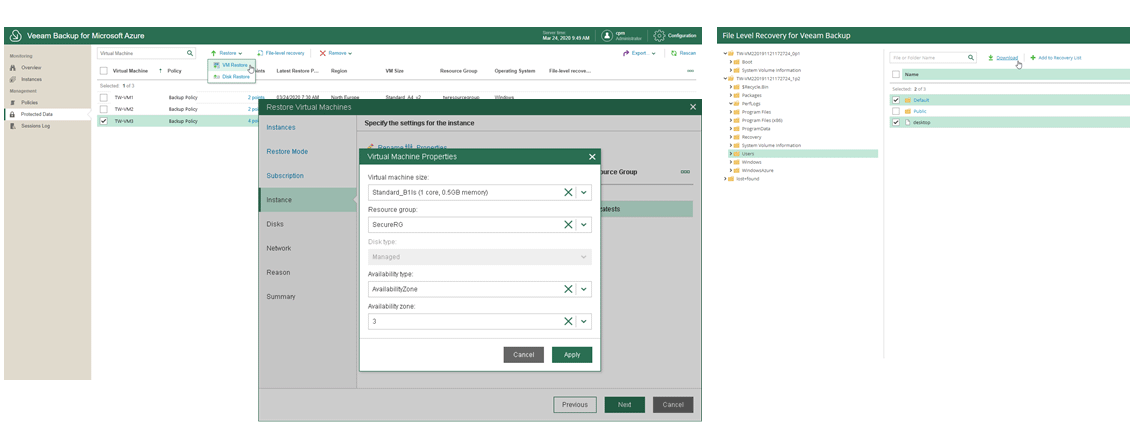Click Previous in Restore Virtual Machines wizard
This screenshot has width=1134, height=437.
point(575,404)
